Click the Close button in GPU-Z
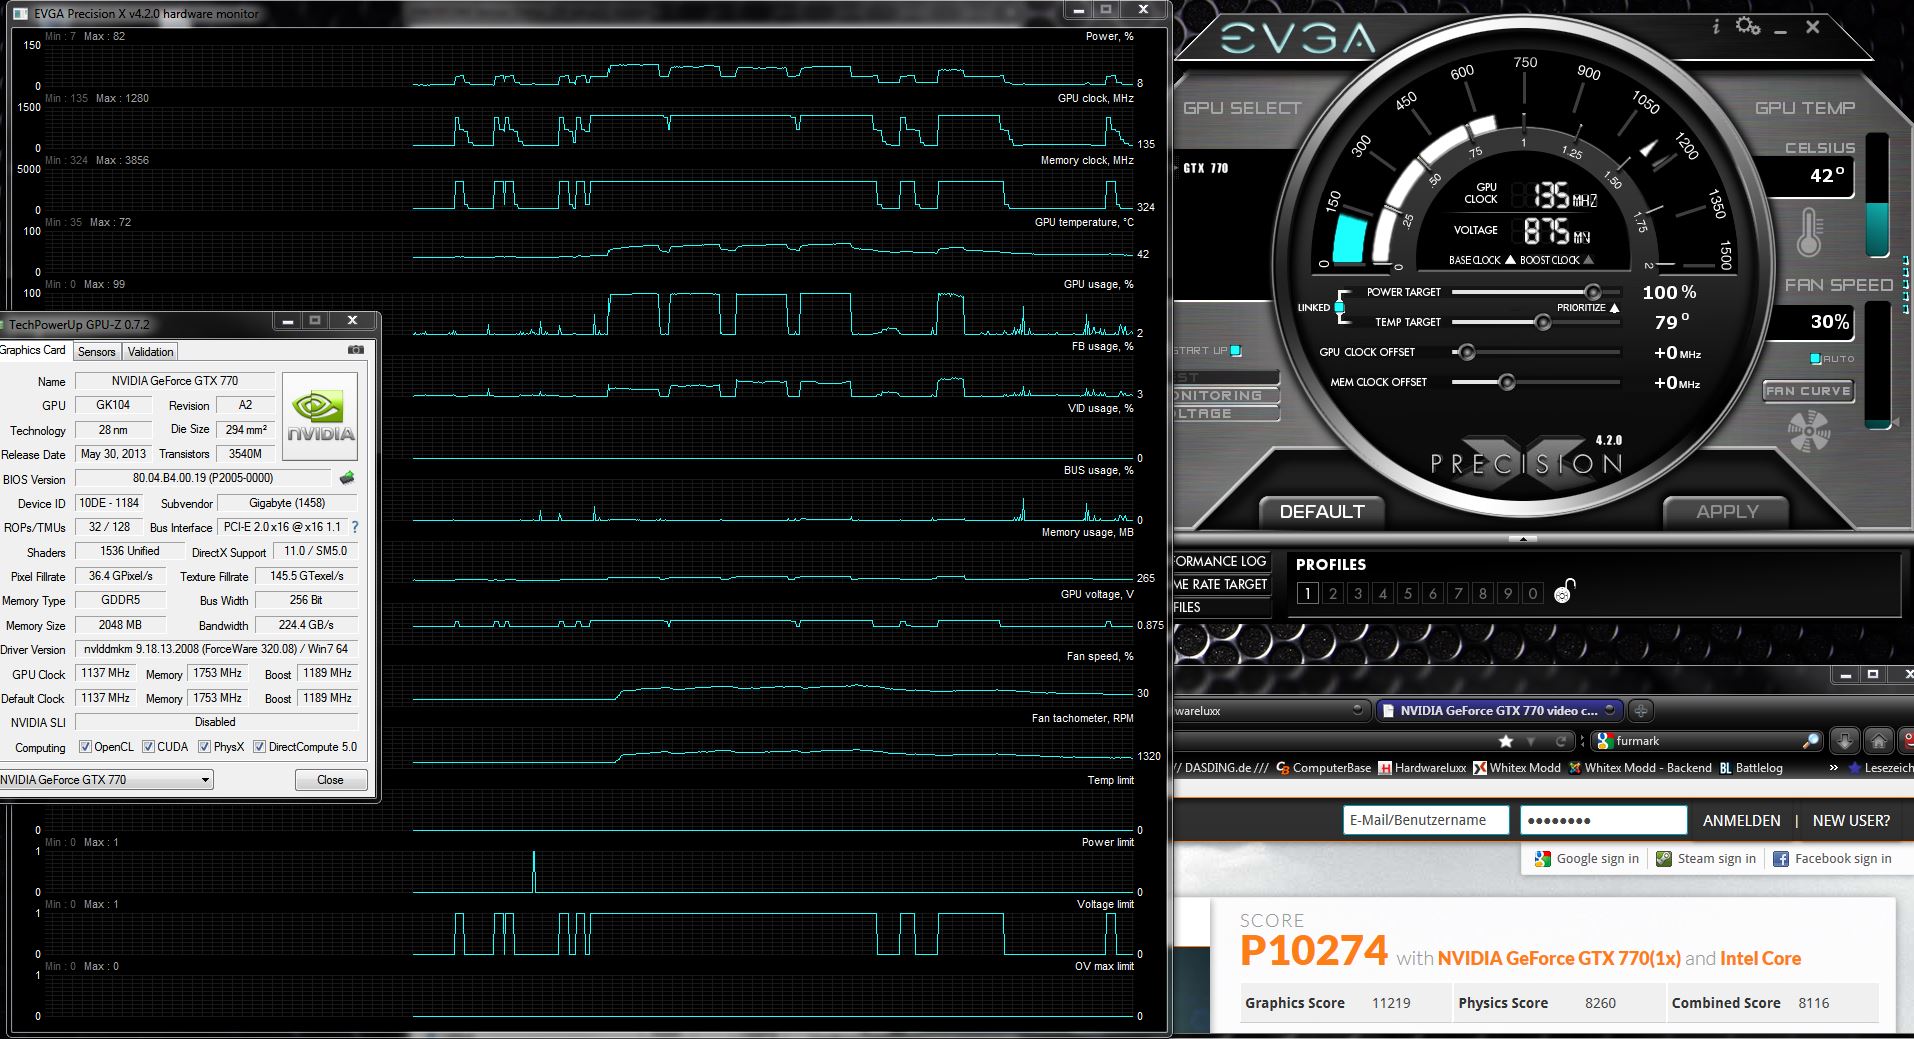 330,780
